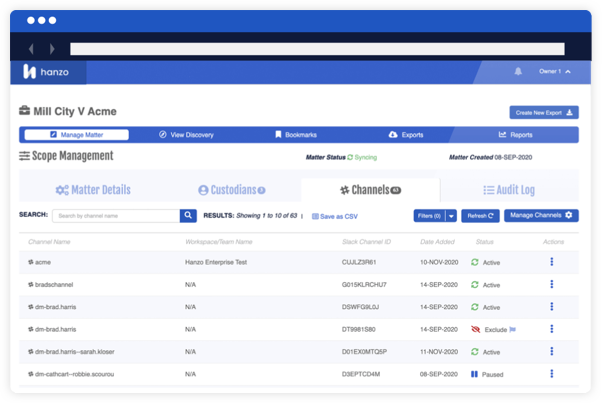The image size is (602, 403).
Task: Click the Slack Channel ID column header
Action: [366, 242]
